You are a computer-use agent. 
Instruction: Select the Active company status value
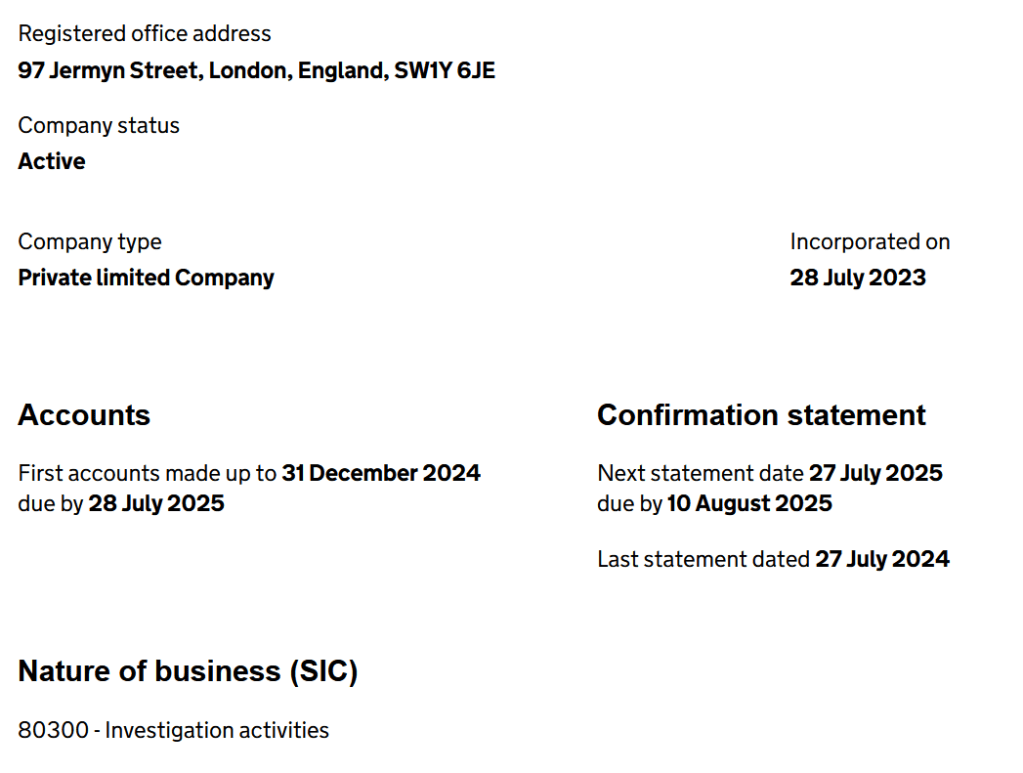coord(52,162)
